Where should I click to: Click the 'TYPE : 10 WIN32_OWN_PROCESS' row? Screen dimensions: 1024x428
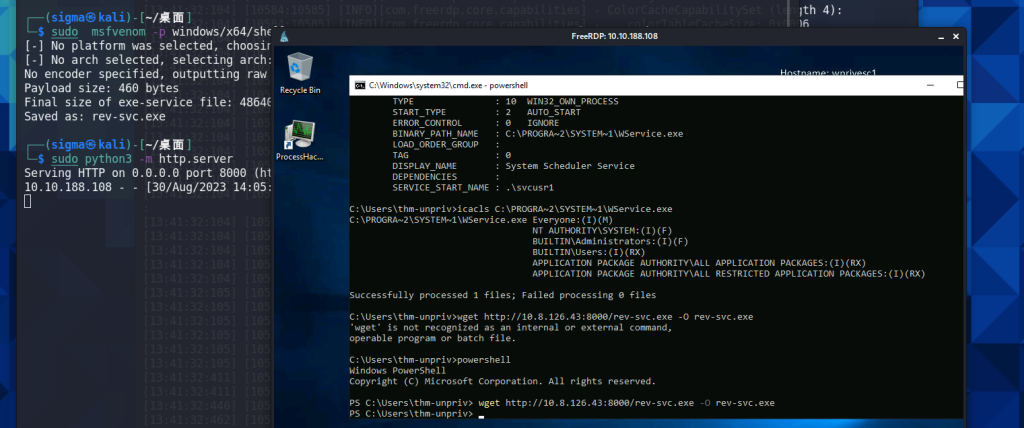click(x=505, y=101)
